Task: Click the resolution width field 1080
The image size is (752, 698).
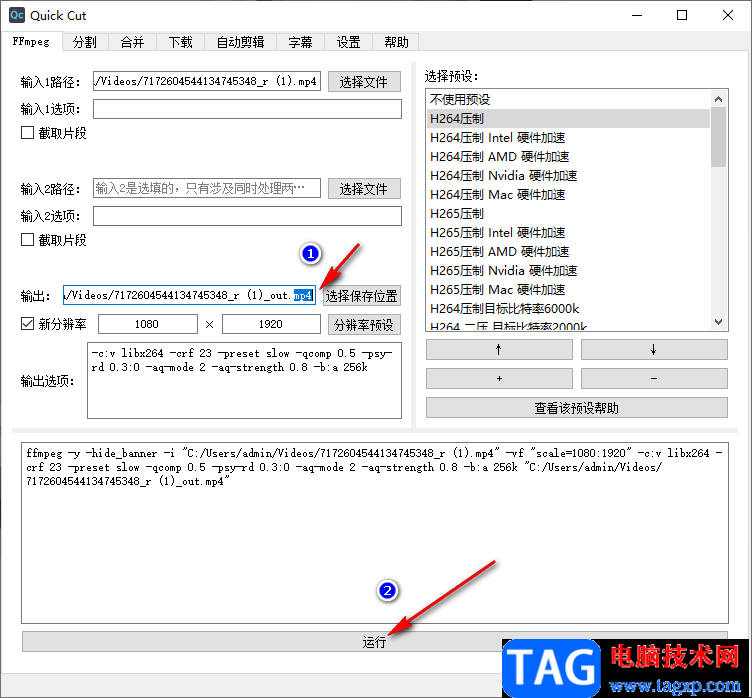Action: click(x=148, y=324)
